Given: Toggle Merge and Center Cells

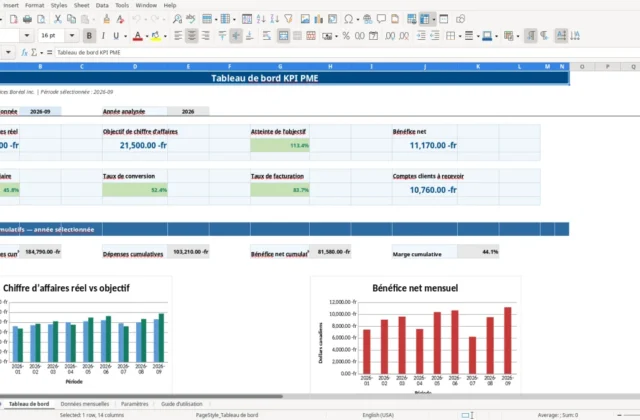Looking at the screenshot, I should [x=283, y=36].
